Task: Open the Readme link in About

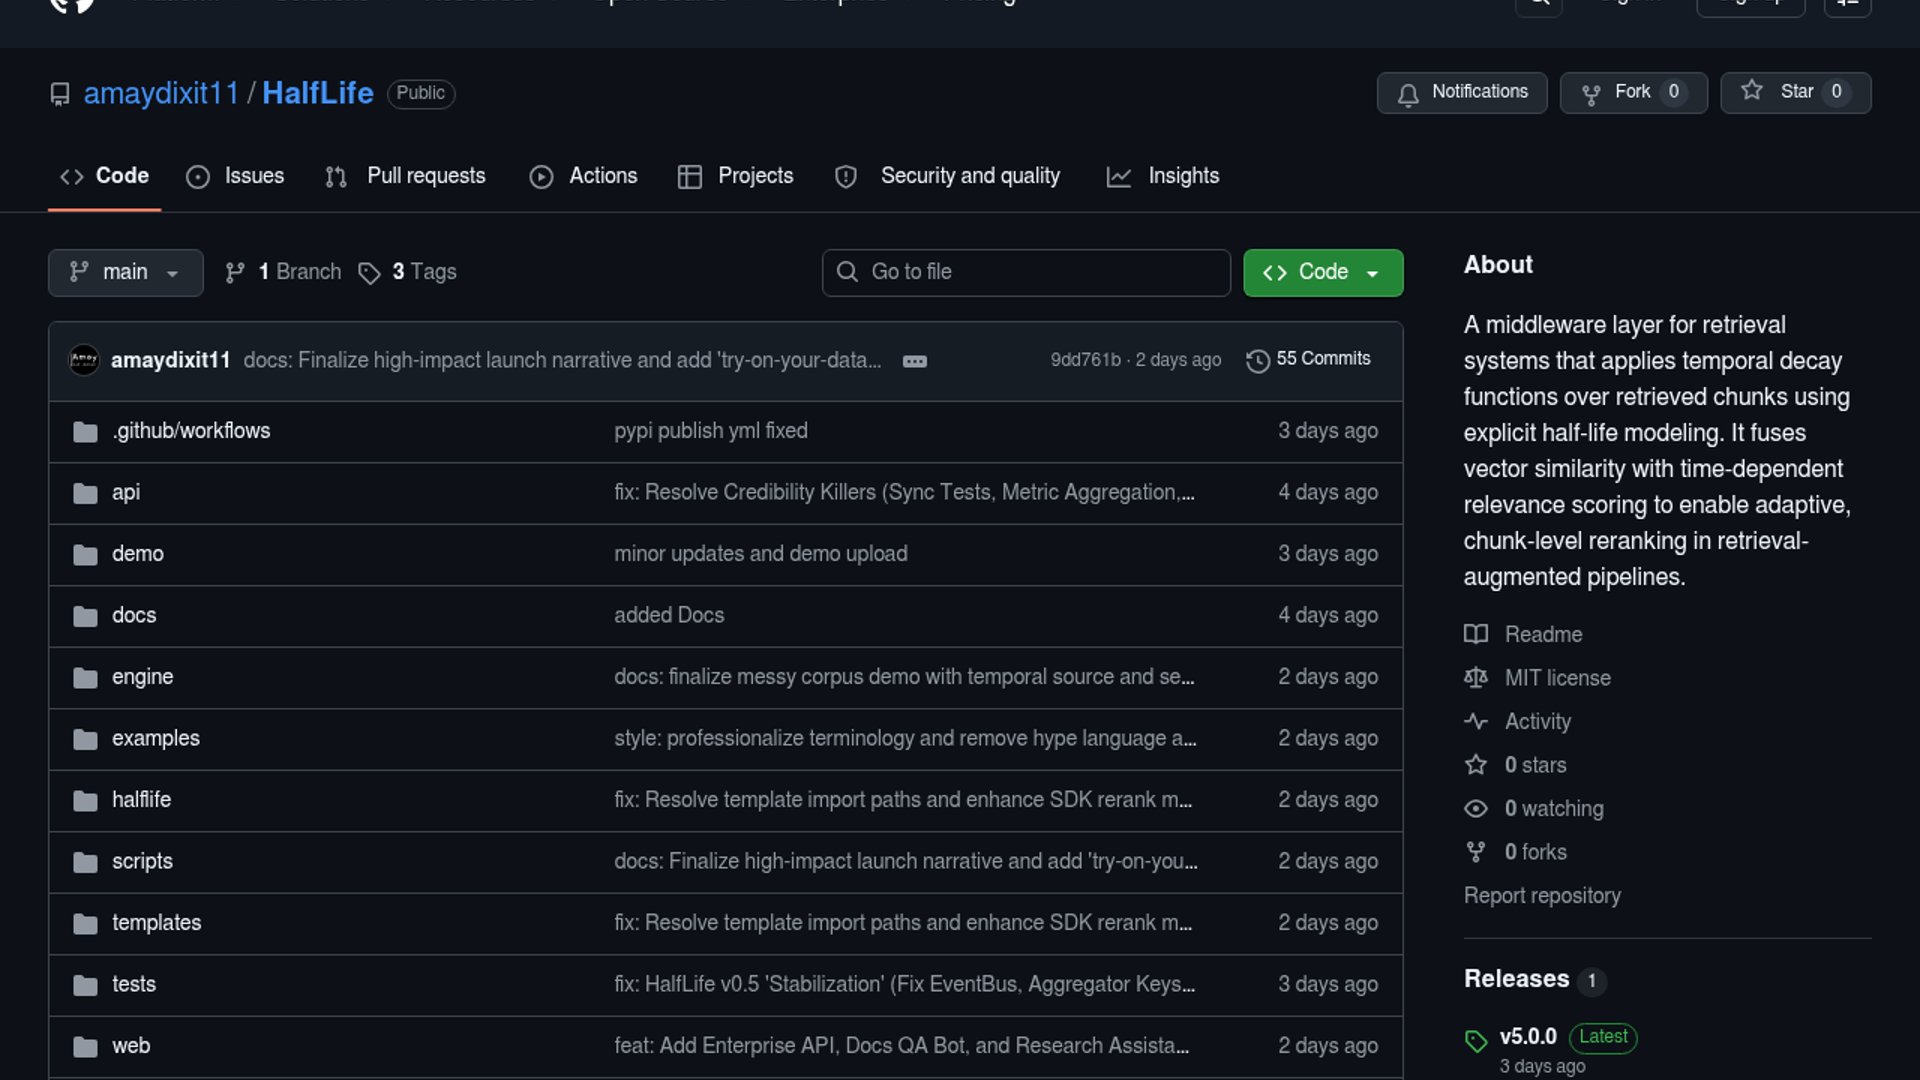Action: pyautogui.click(x=1542, y=634)
